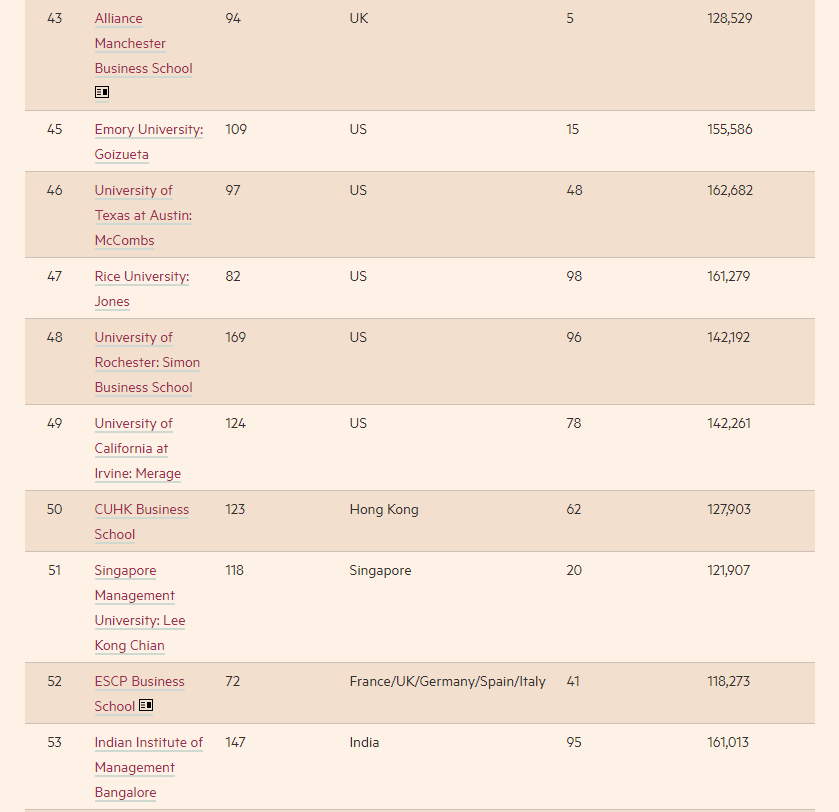
Task: Select the India location cell
Action: tap(364, 742)
